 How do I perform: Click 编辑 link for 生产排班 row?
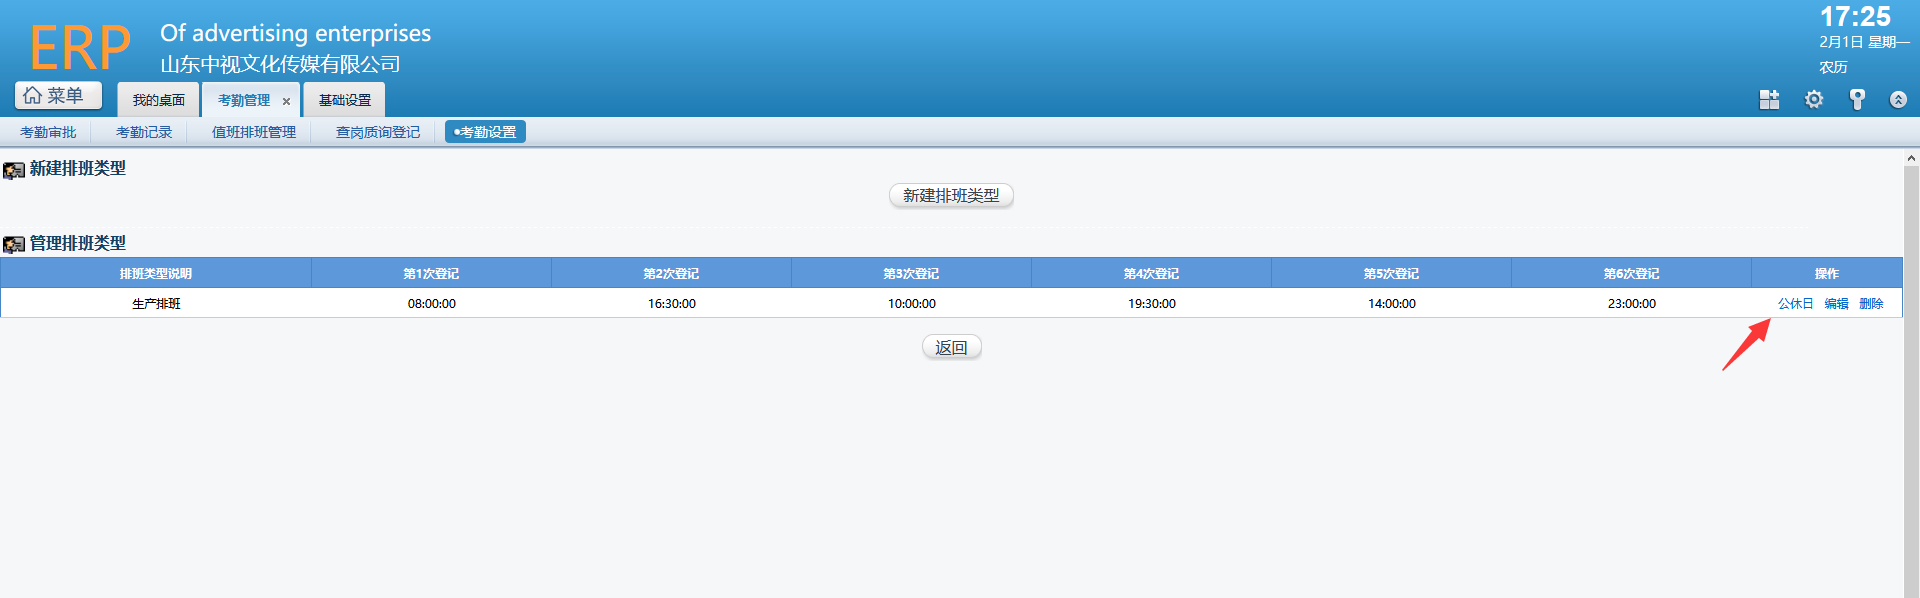(x=1836, y=303)
